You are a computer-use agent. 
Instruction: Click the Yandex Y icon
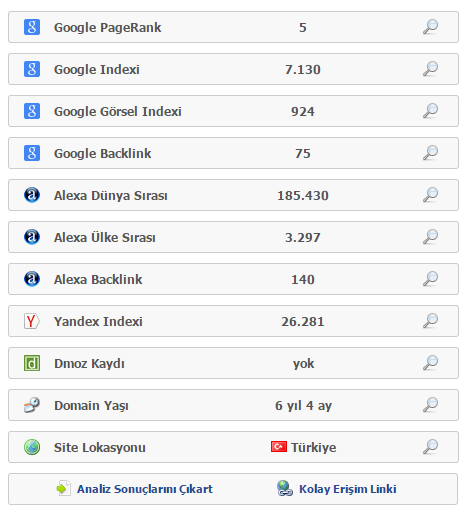(x=32, y=321)
